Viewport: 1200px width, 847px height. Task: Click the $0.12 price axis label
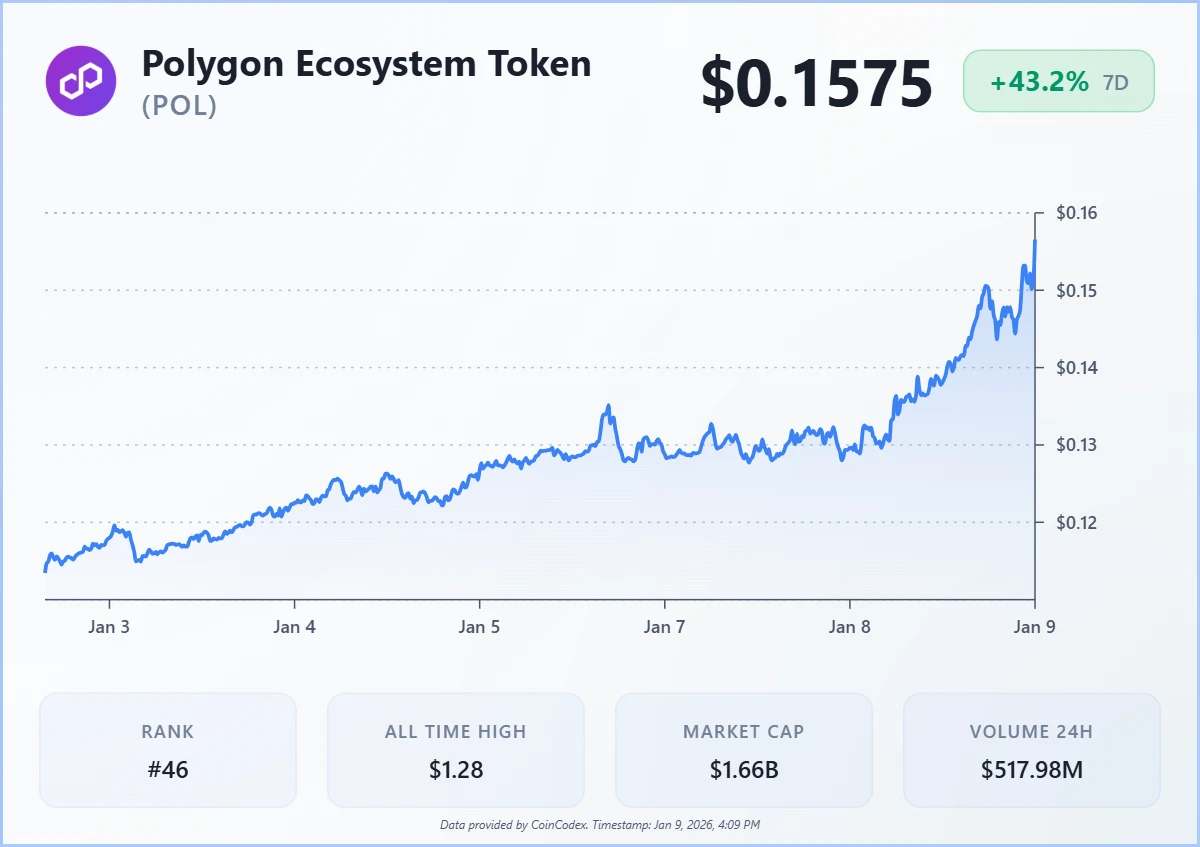point(1077,522)
